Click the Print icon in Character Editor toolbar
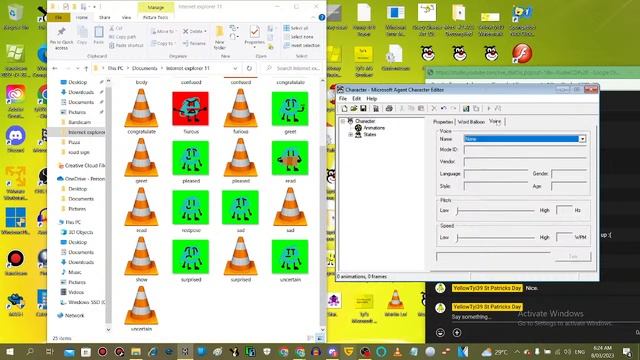 point(389,109)
